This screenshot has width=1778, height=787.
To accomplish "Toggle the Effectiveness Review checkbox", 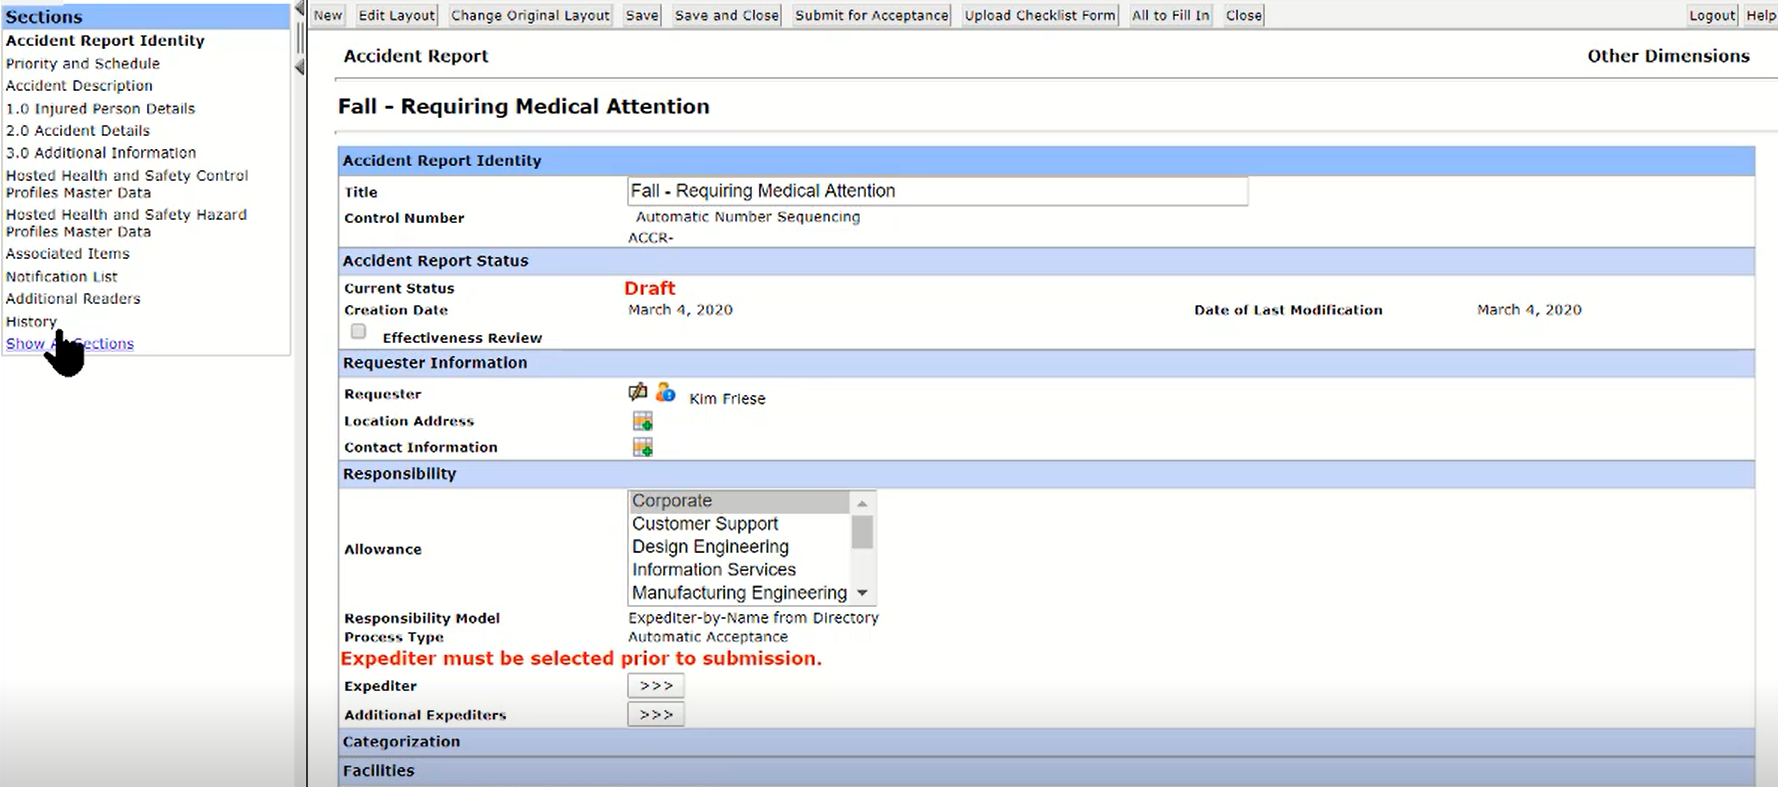I will coord(358,332).
